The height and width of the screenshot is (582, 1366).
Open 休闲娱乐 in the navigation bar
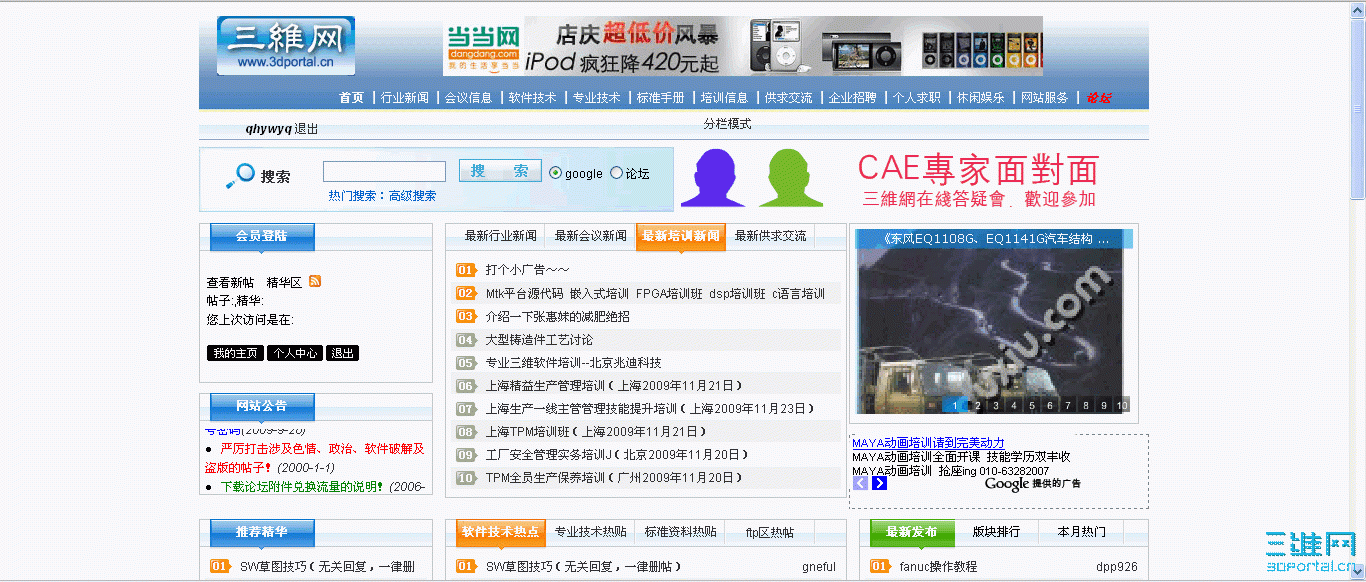tap(982, 97)
